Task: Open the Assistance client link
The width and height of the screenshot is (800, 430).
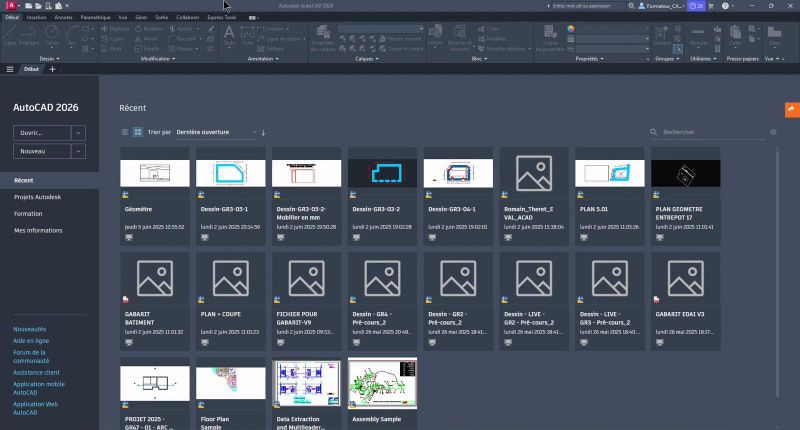Action: pyautogui.click(x=36, y=372)
